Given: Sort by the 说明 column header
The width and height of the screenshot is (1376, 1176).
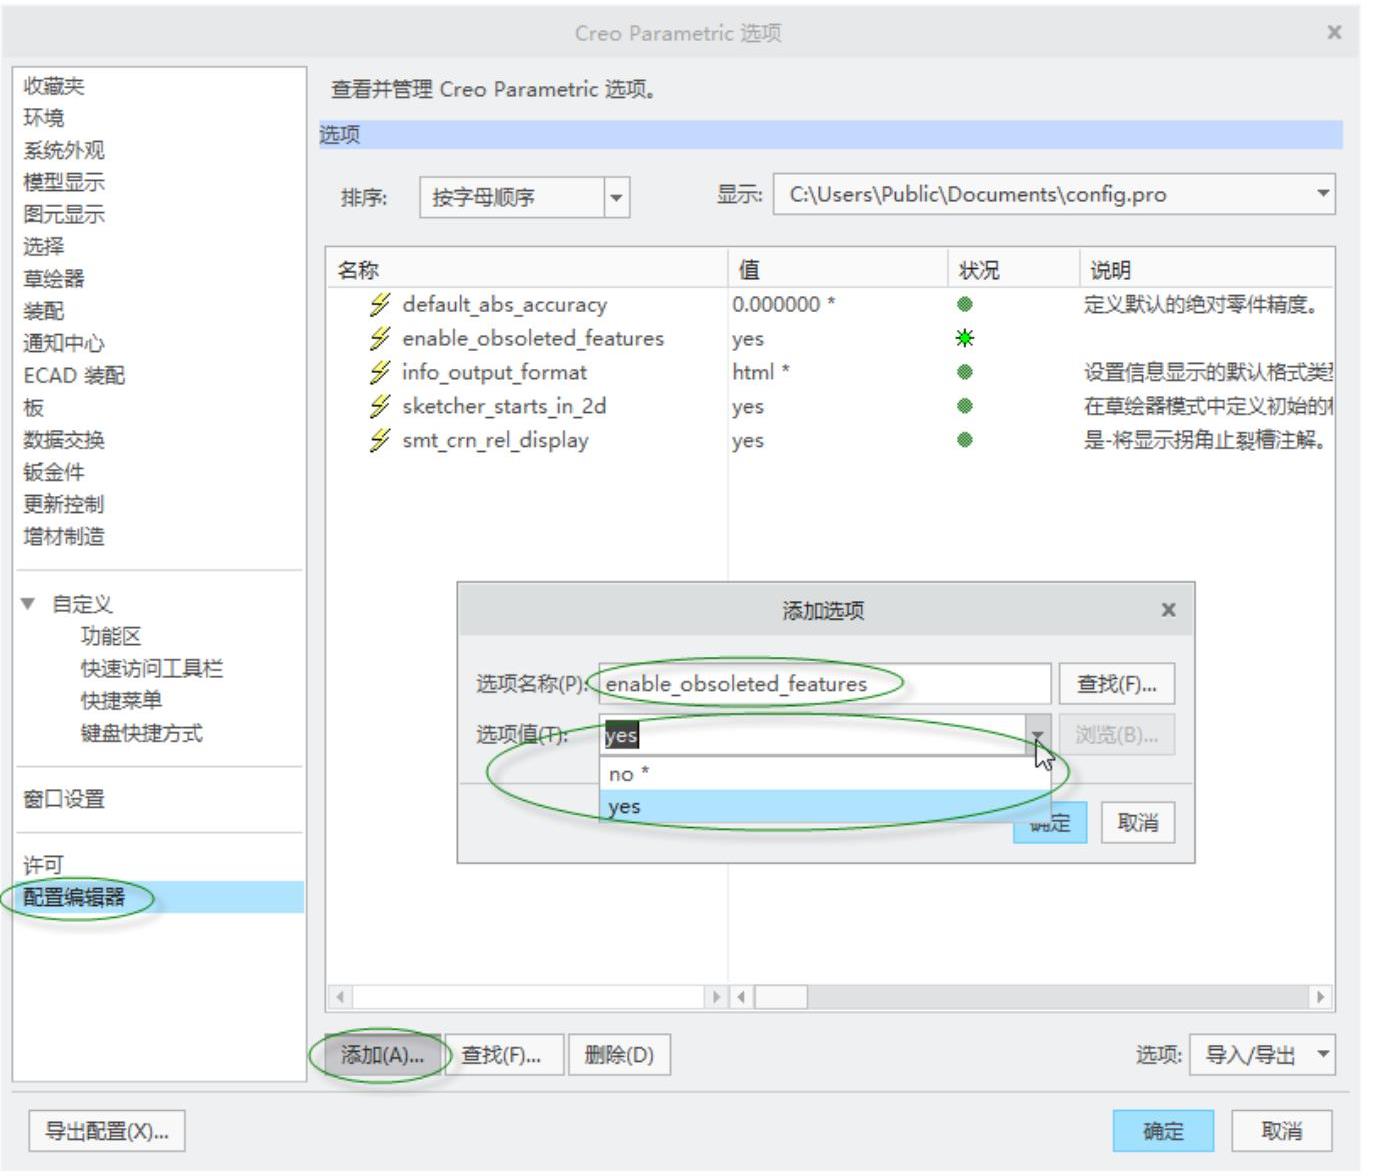Looking at the screenshot, I should 1207,270.
